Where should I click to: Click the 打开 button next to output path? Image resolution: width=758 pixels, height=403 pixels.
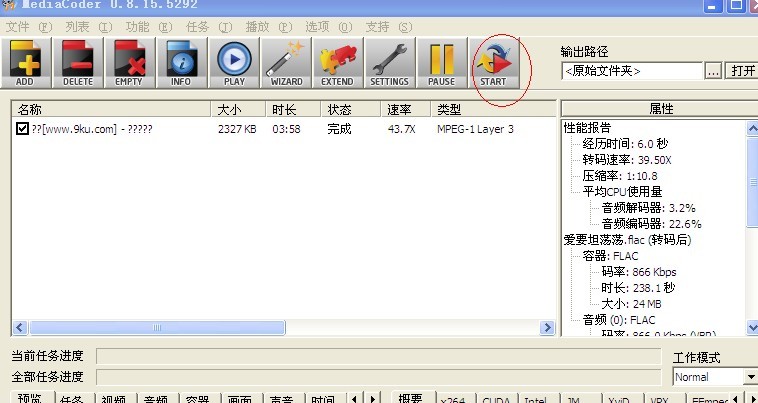(x=742, y=71)
